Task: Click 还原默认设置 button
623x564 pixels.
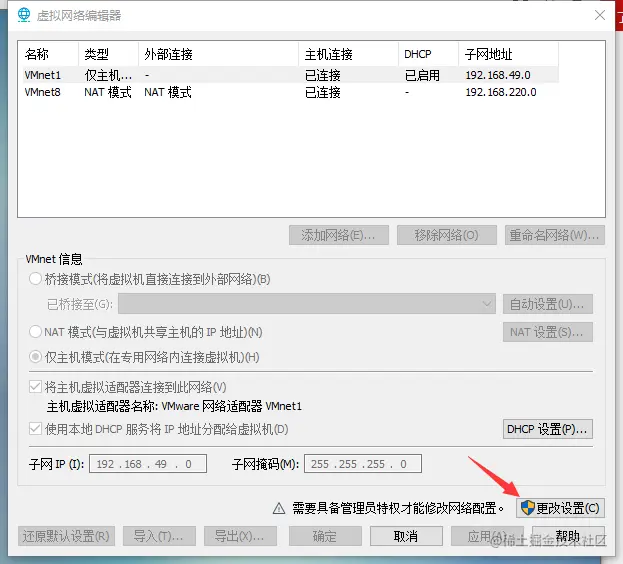Action: pos(66,536)
